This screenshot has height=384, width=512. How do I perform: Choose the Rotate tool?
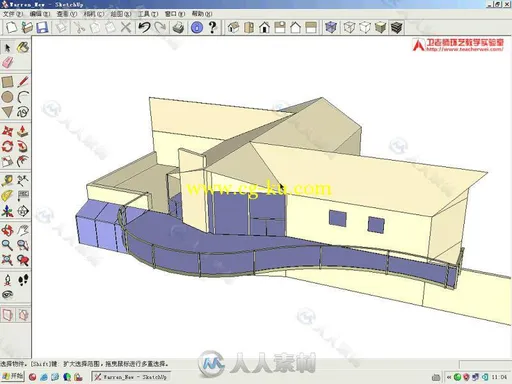(x=7, y=146)
